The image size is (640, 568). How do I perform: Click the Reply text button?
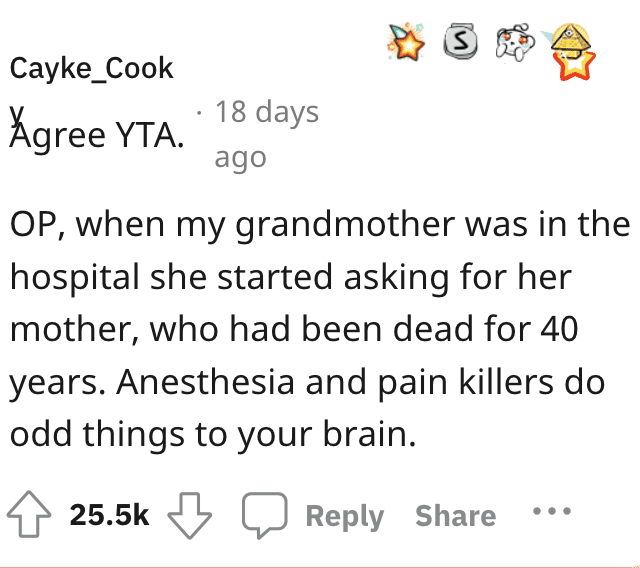click(x=345, y=516)
